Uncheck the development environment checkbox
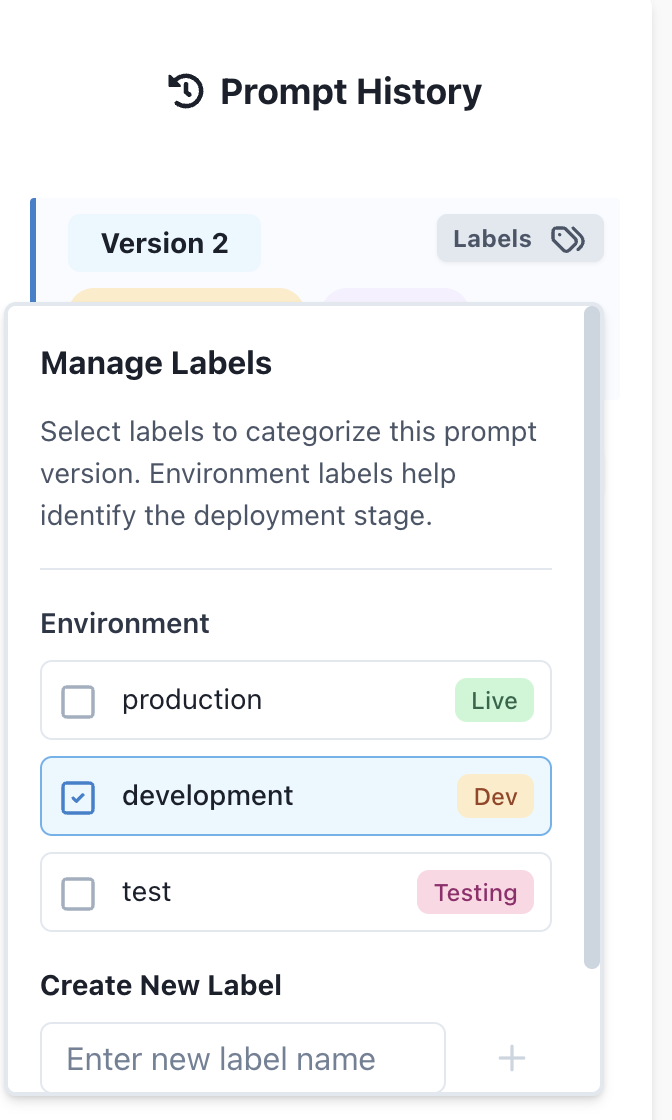This screenshot has width=672, height=1120. click(78, 797)
